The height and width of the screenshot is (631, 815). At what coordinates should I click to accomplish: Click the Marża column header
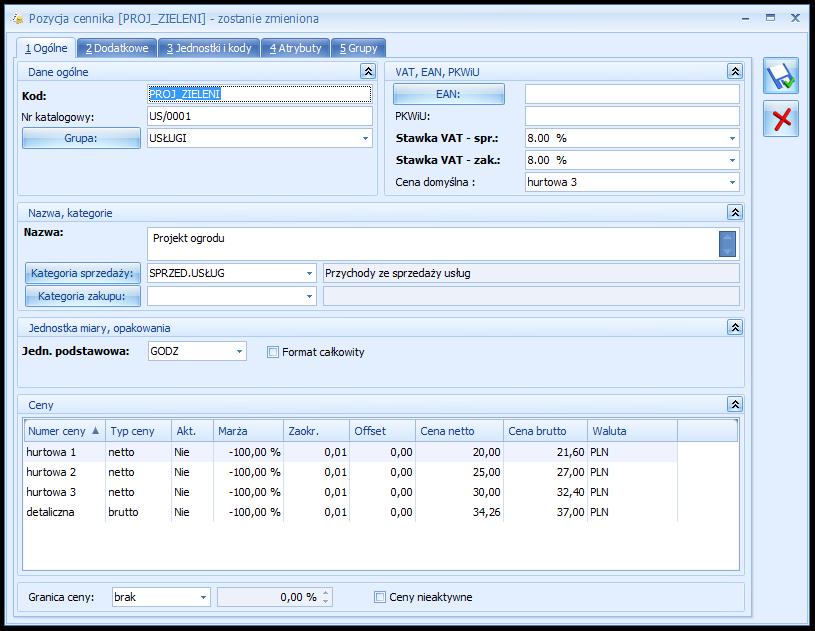pyautogui.click(x=248, y=431)
